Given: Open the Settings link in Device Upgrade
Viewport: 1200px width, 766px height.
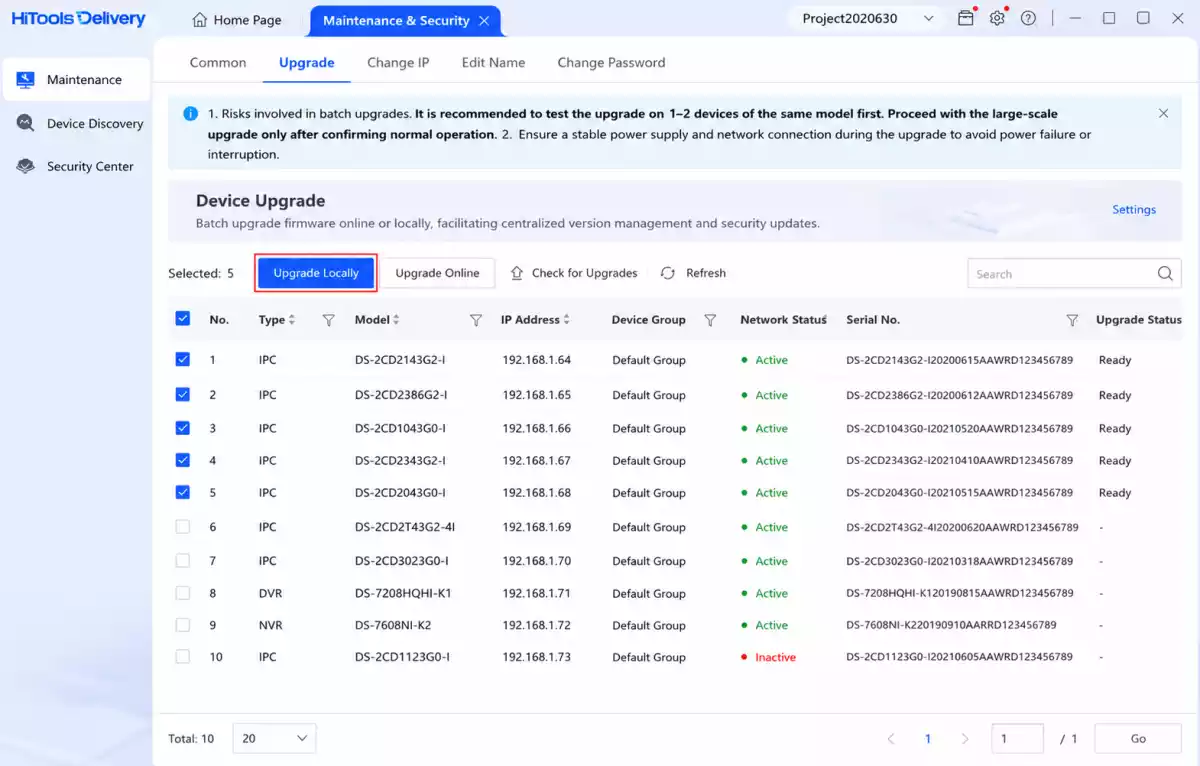Looking at the screenshot, I should tap(1134, 210).
